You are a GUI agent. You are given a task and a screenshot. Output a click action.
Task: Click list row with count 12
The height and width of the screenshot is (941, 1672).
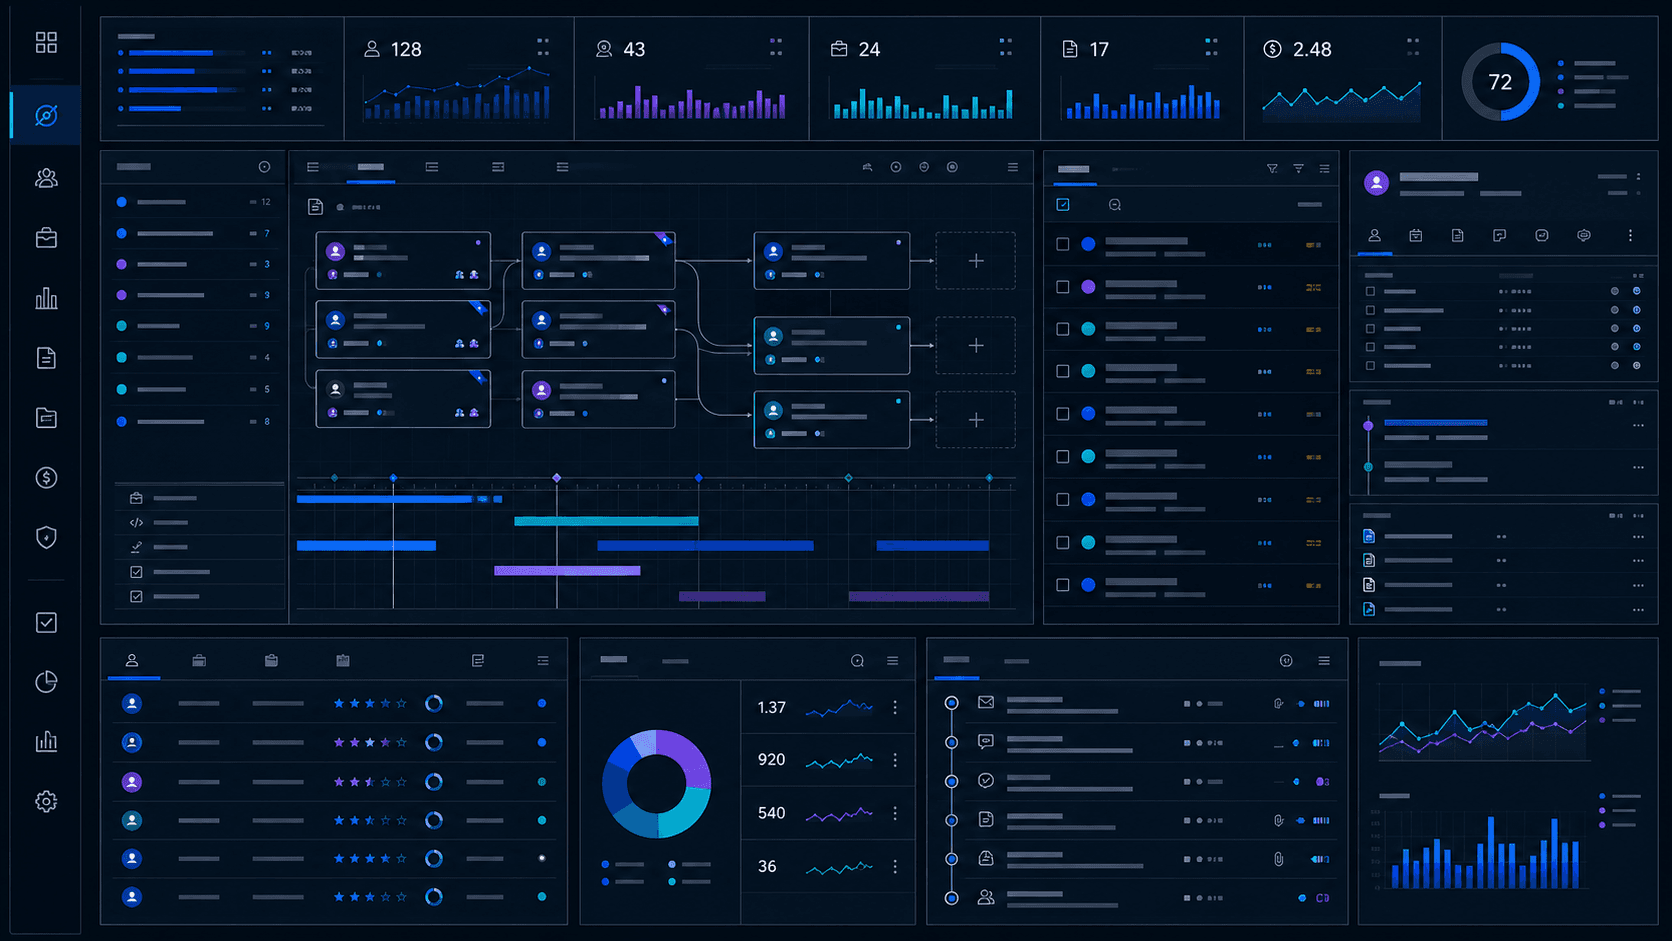(x=193, y=202)
